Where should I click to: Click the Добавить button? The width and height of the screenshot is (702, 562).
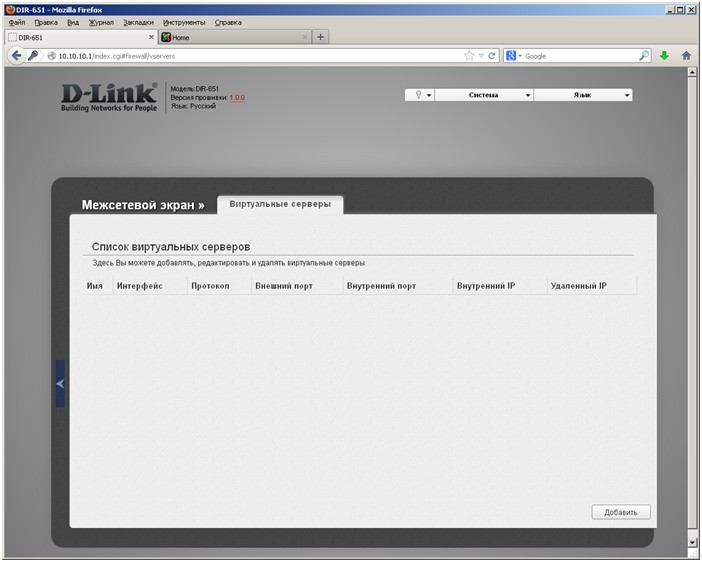coord(621,512)
